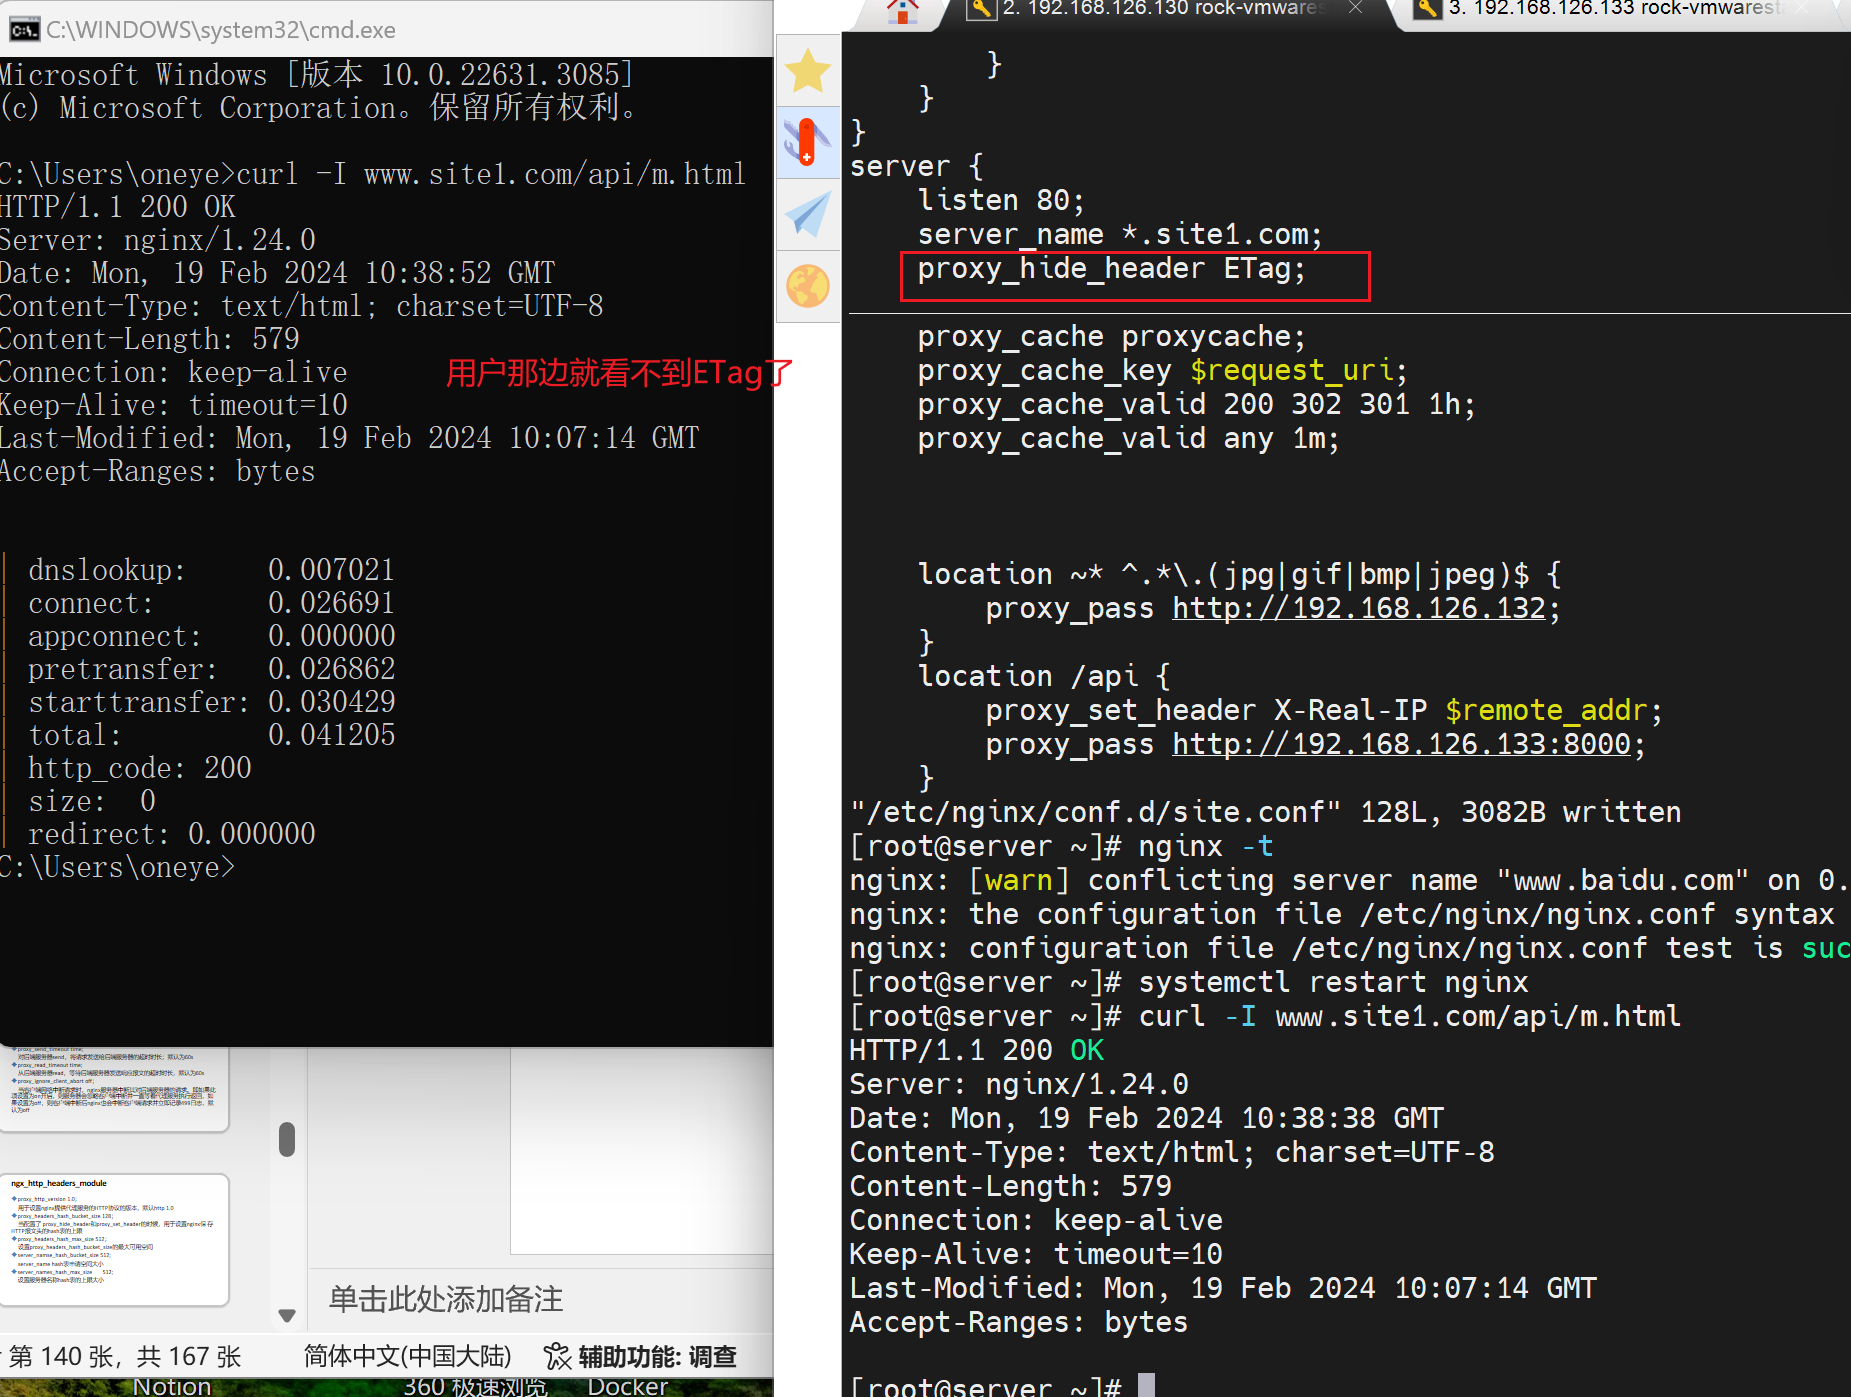
Task: Click the http://192.168.126.133:8000 link
Action: coord(1401,744)
